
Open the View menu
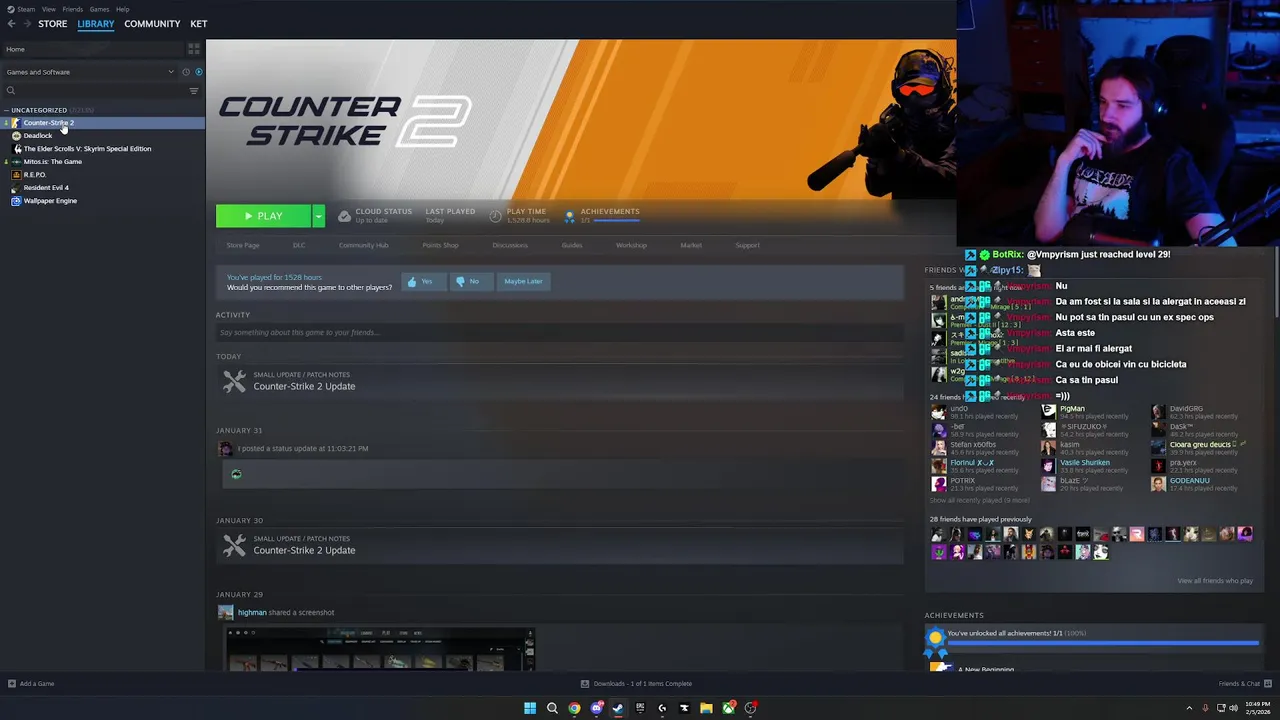(49, 9)
